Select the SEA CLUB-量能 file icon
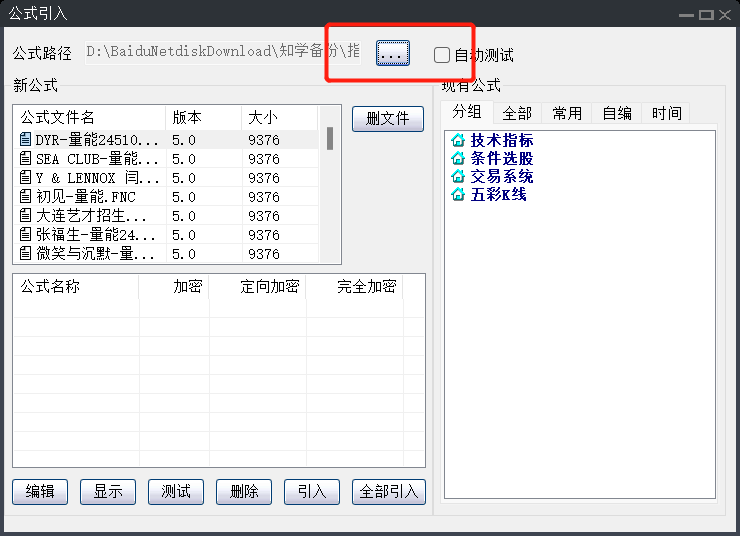Image resolution: width=740 pixels, height=536 pixels. (x=26, y=159)
